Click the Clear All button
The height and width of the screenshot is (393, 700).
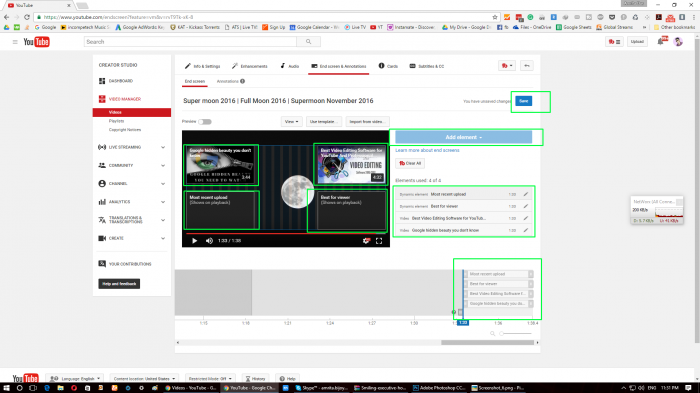click(x=410, y=163)
